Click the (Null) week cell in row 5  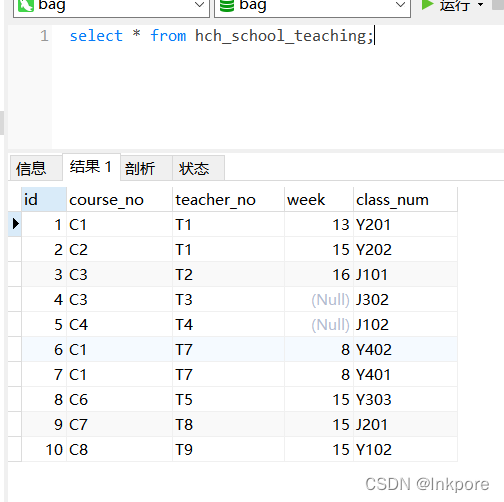(x=319, y=324)
